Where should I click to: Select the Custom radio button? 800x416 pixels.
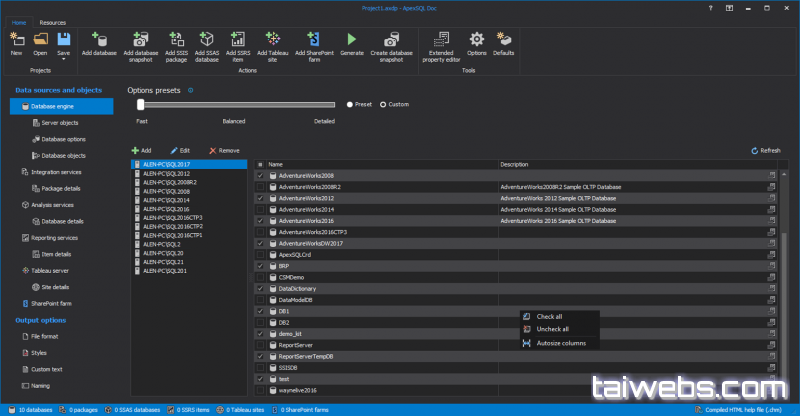click(382, 104)
